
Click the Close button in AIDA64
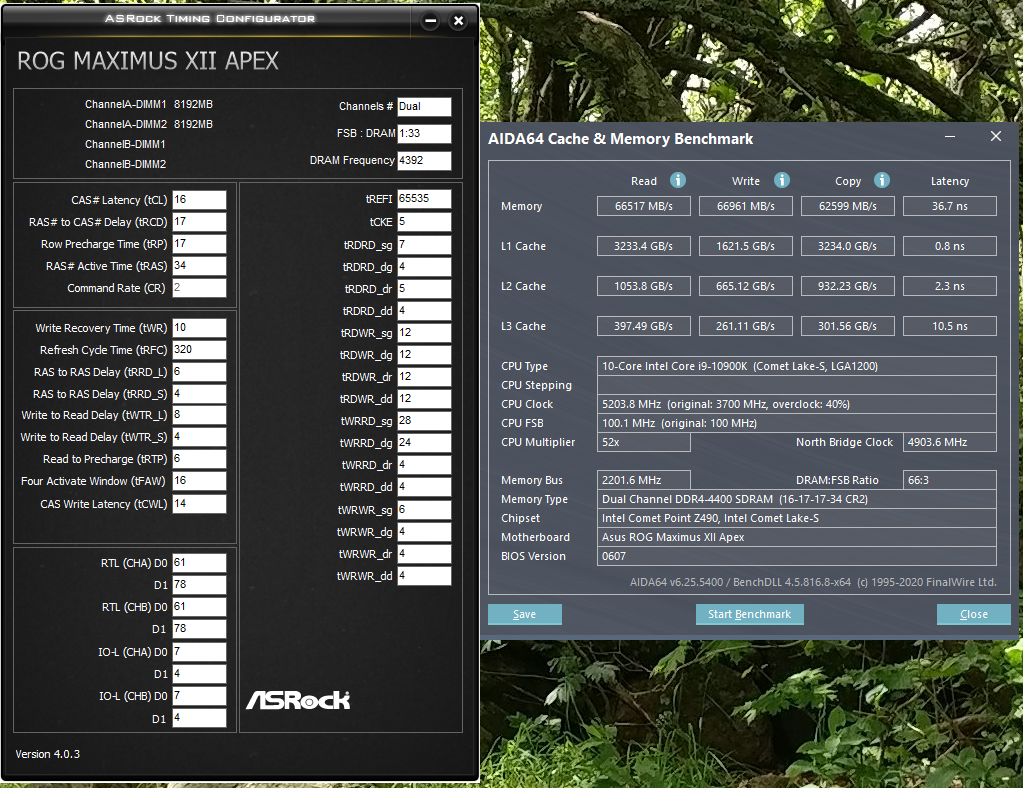[x=973, y=614]
